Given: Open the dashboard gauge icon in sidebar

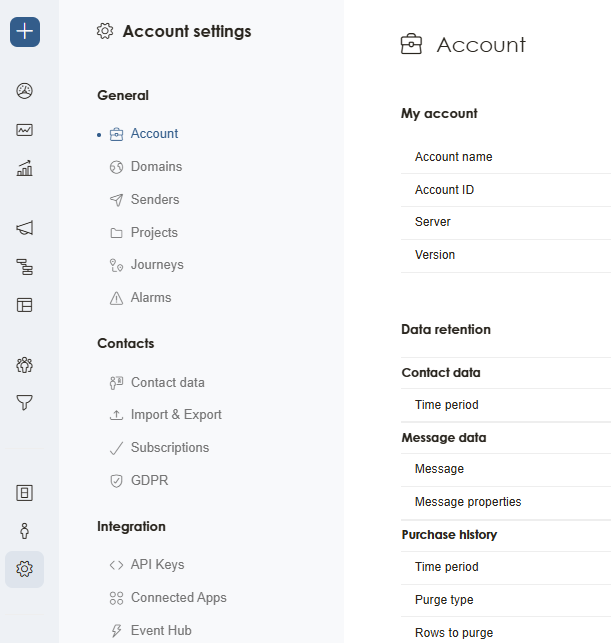Looking at the screenshot, I should [x=25, y=91].
